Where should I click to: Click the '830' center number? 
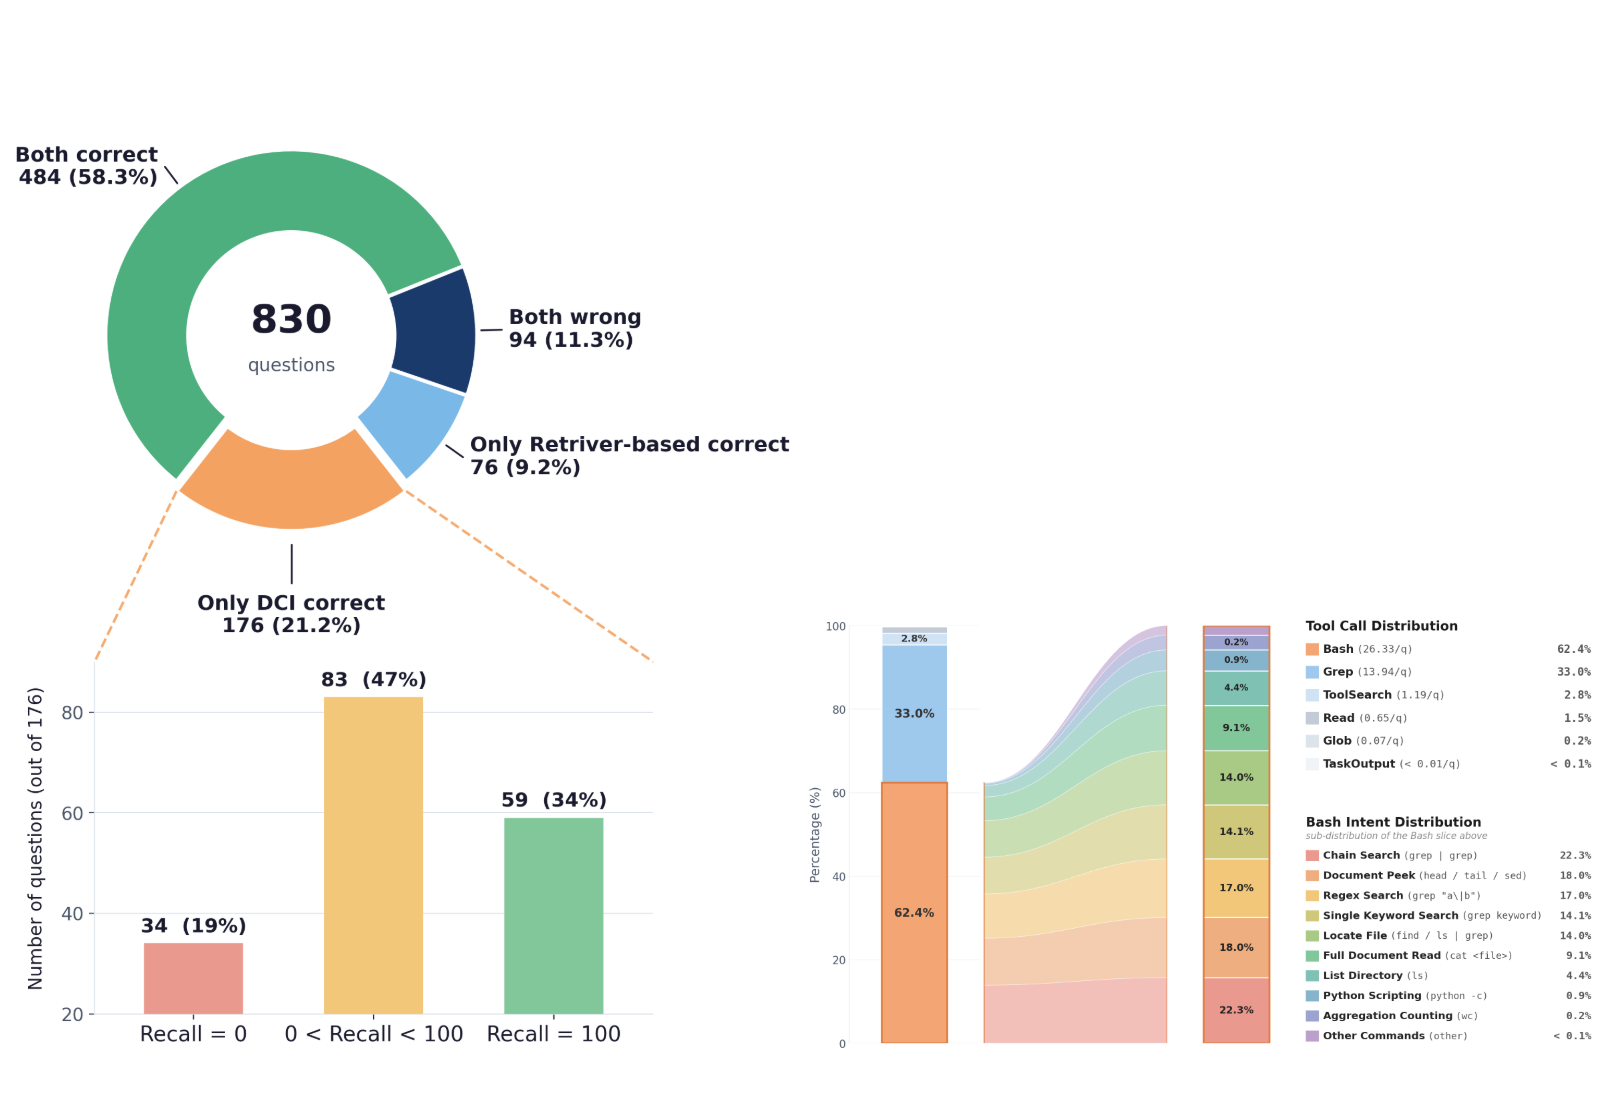coord(291,320)
